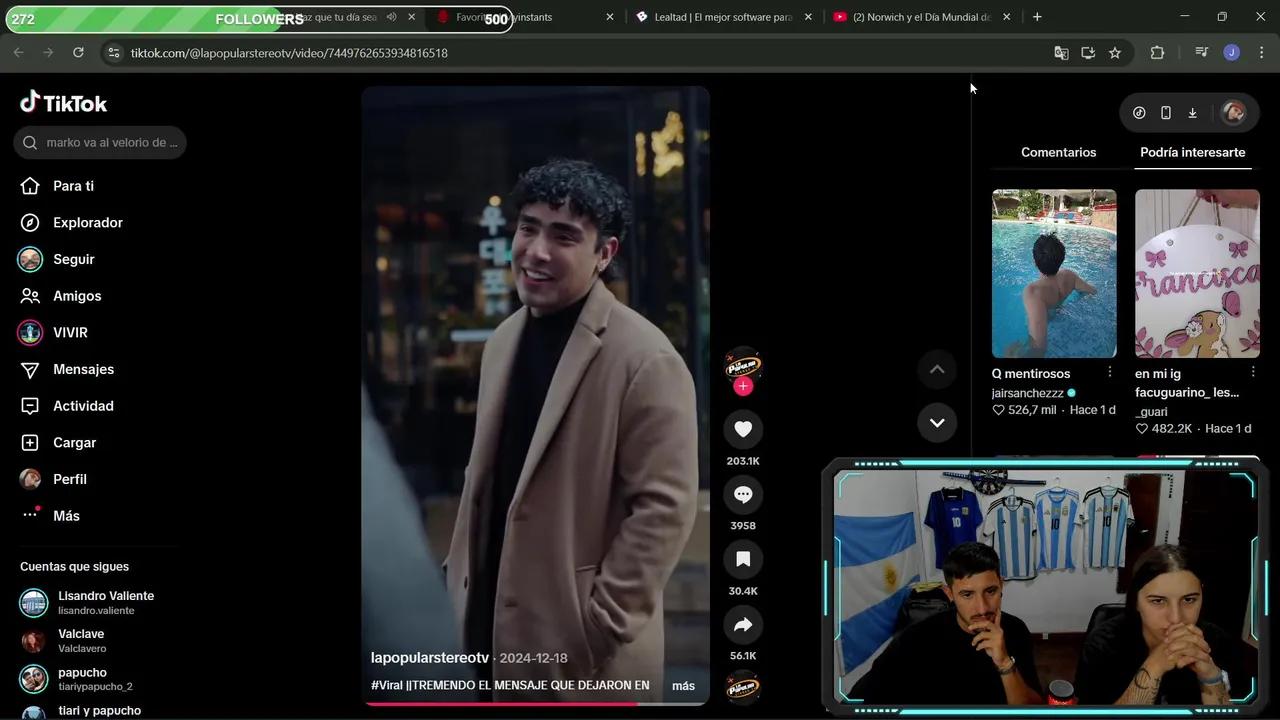Bookmark this page with the star icon
The height and width of the screenshot is (720, 1280).
pyautogui.click(x=1115, y=53)
